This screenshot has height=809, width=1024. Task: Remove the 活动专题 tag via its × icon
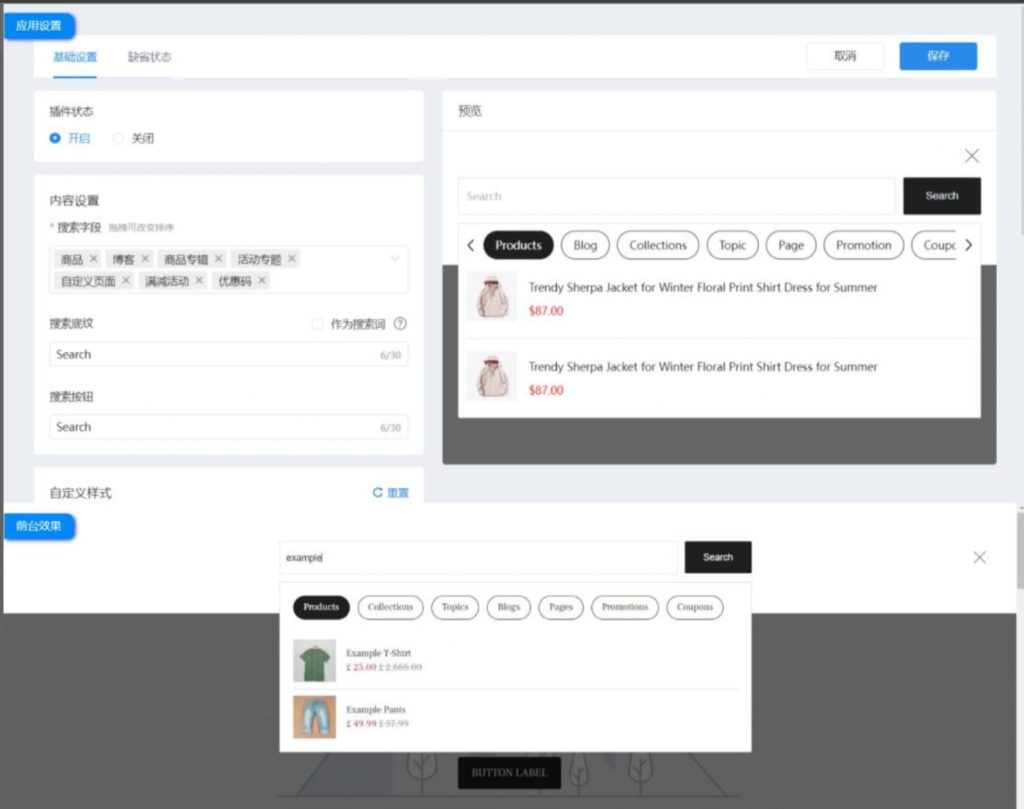(x=290, y=257)
